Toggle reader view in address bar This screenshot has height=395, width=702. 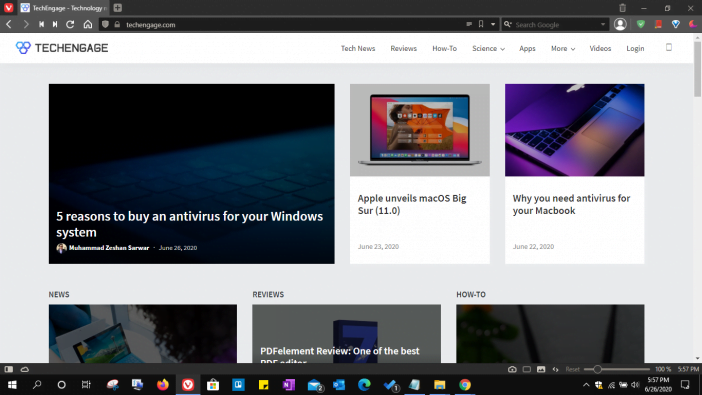coord(469,24)
